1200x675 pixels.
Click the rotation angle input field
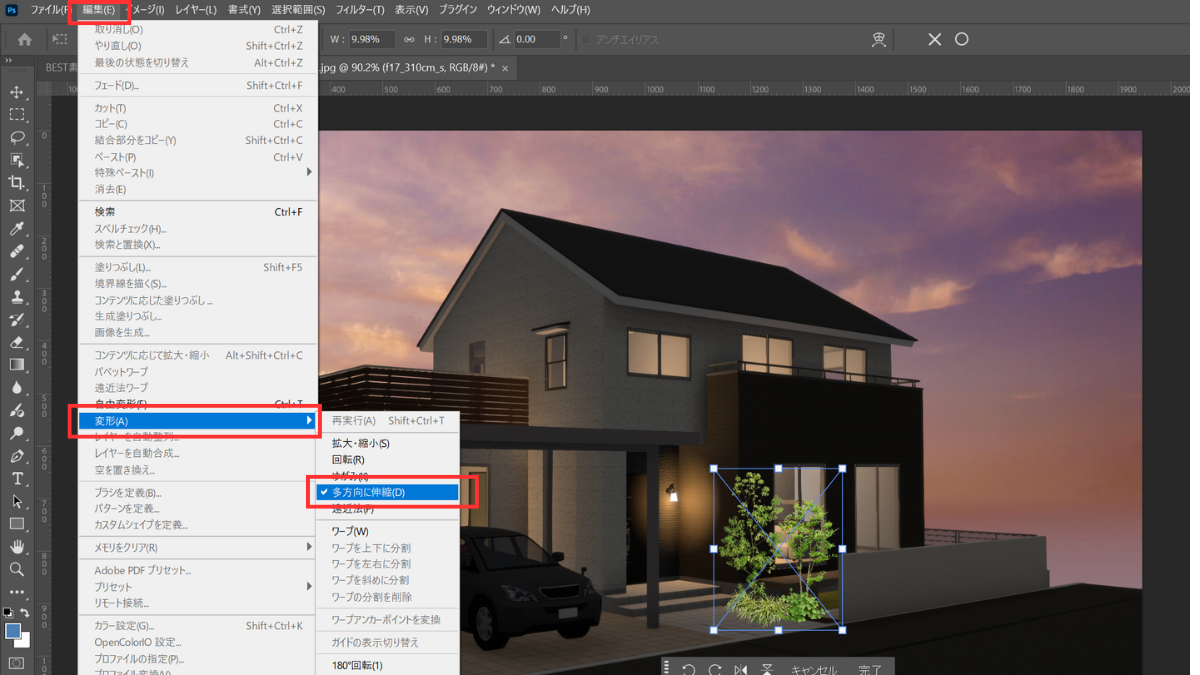(538, 40)
